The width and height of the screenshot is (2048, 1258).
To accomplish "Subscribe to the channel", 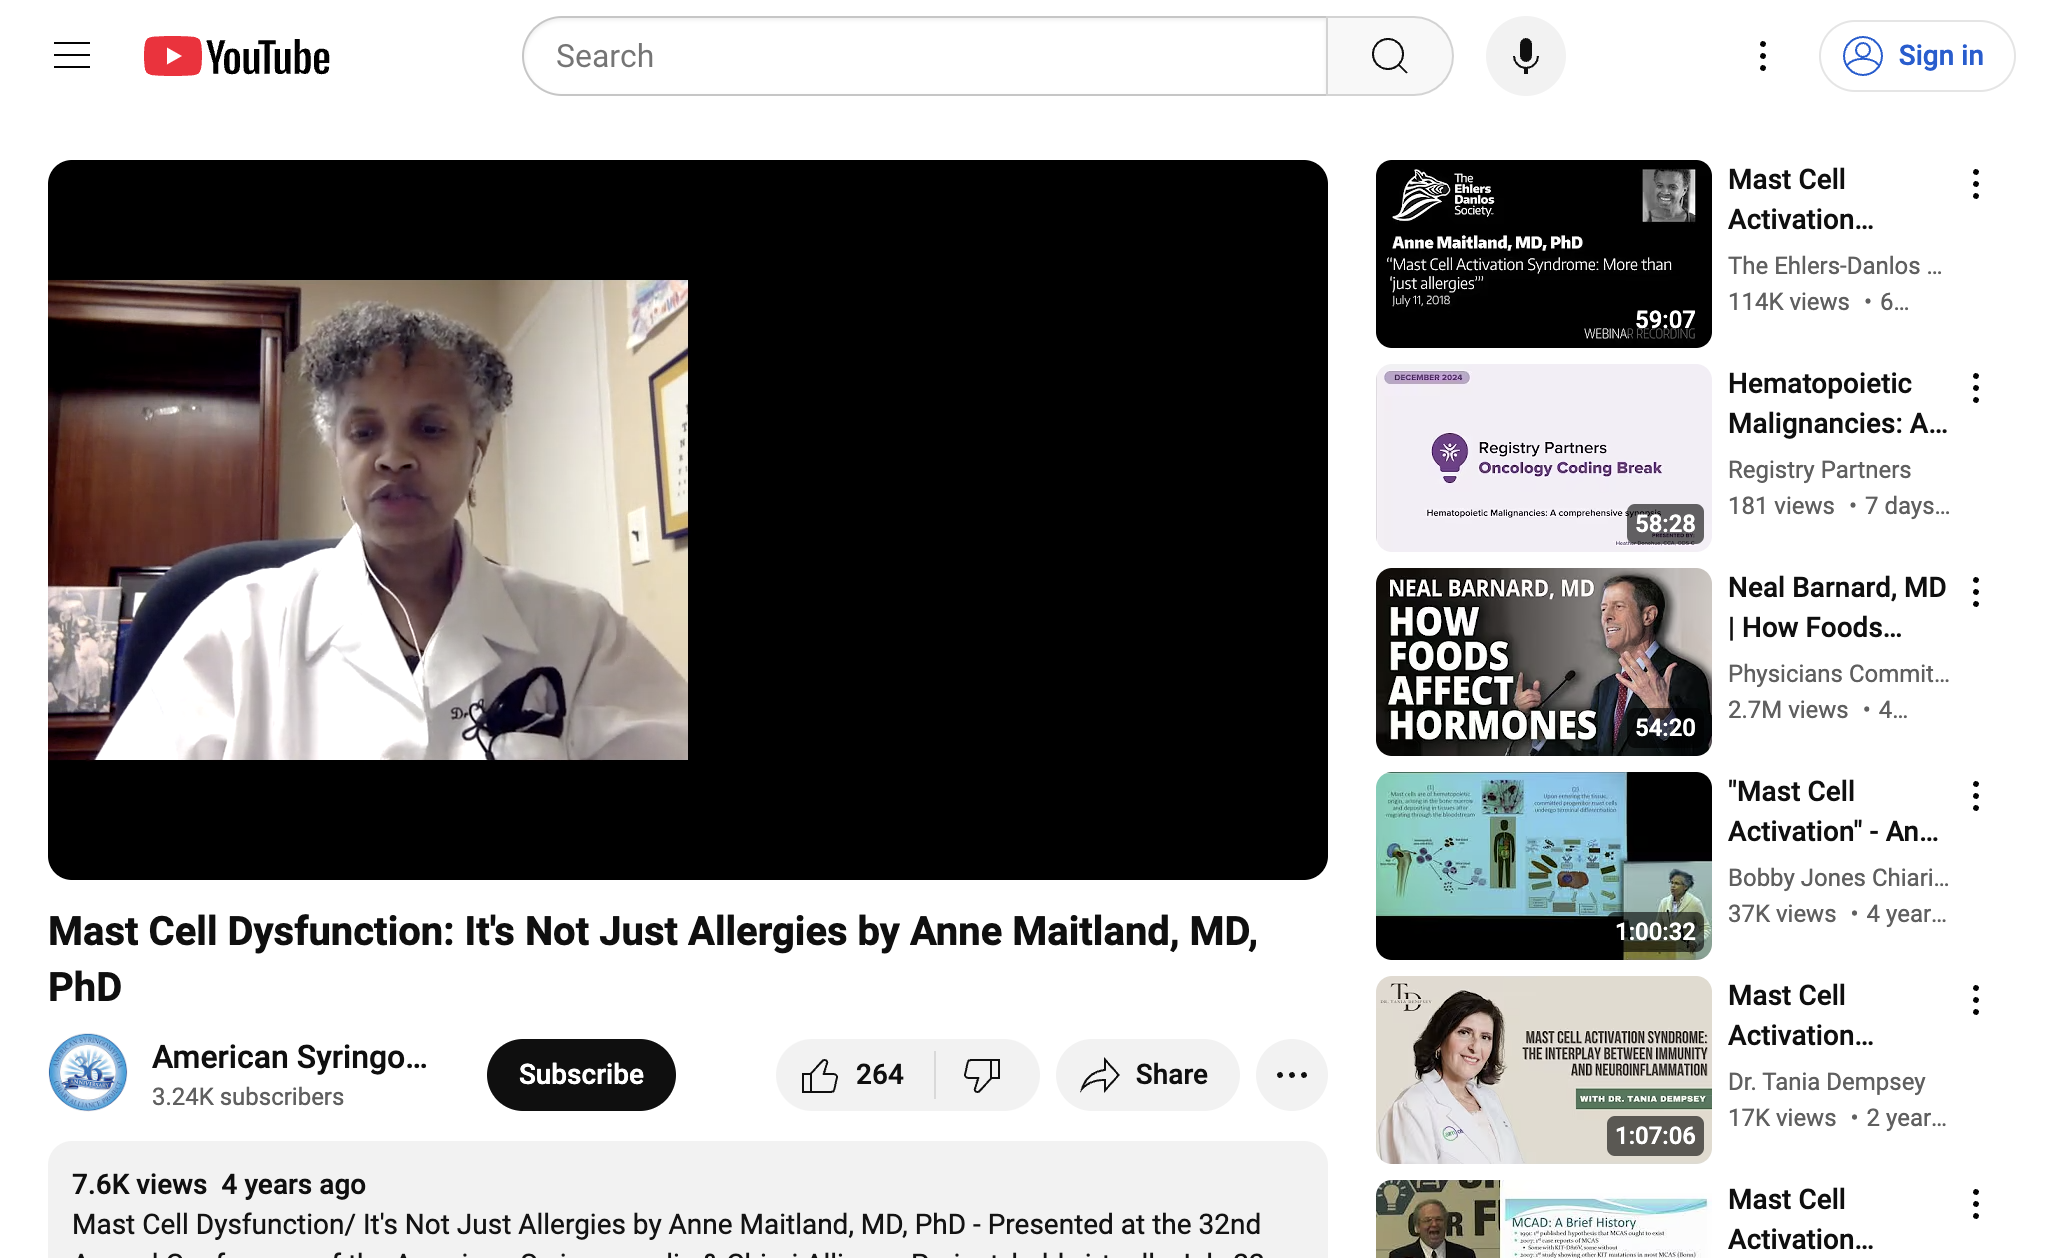I will tap(581, 1074).
